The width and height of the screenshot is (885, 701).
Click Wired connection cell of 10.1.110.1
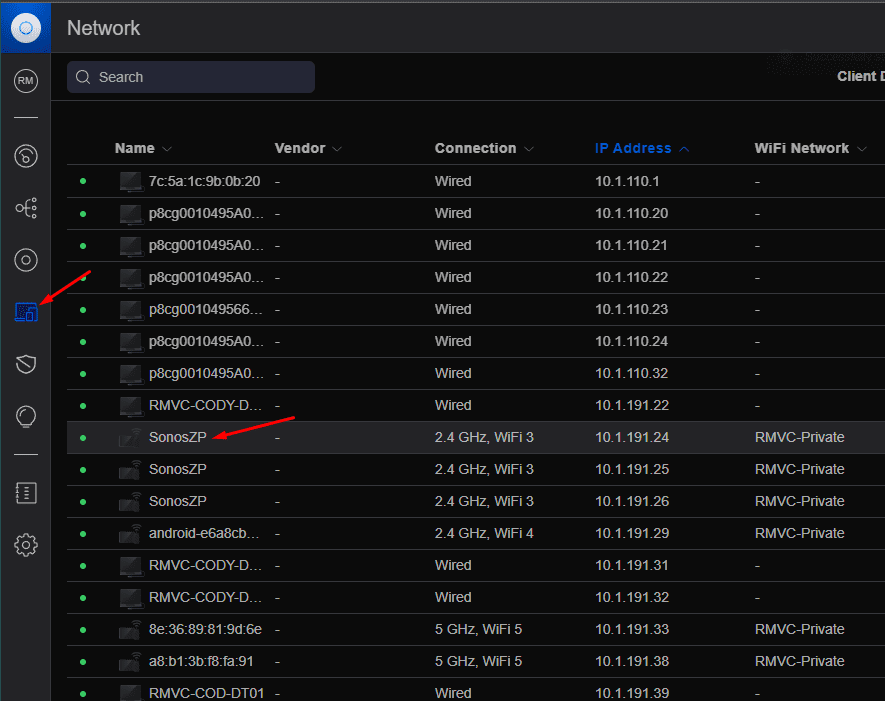[453, 181]
